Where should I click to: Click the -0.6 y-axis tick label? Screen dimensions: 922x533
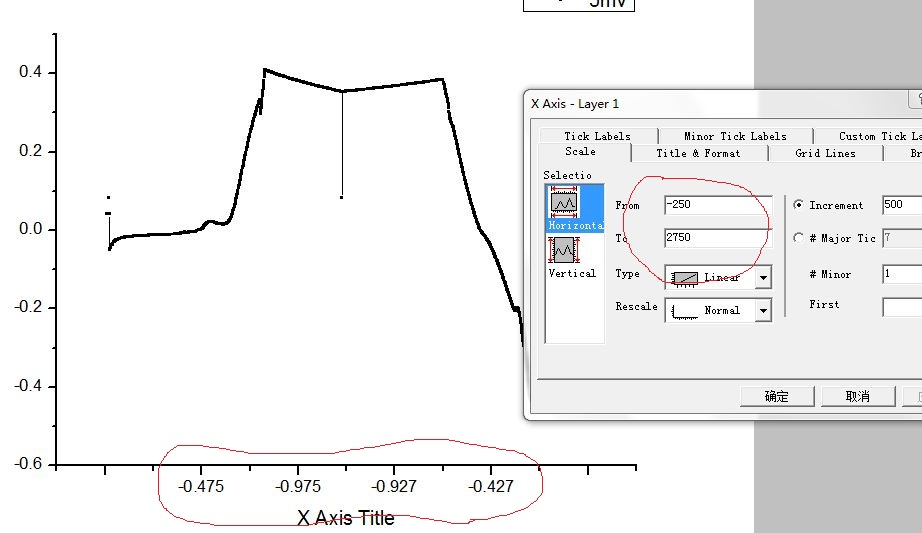click(x=28, y=464)
